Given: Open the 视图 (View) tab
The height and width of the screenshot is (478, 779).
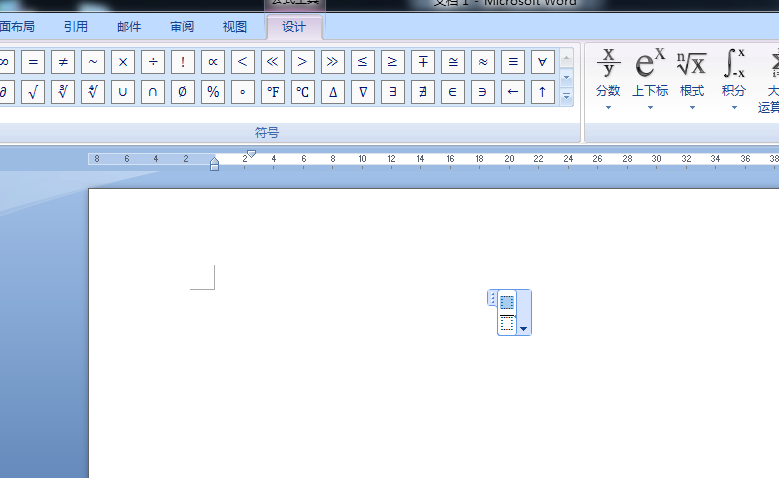Looking at the screenshot, I should coord(235,27).
